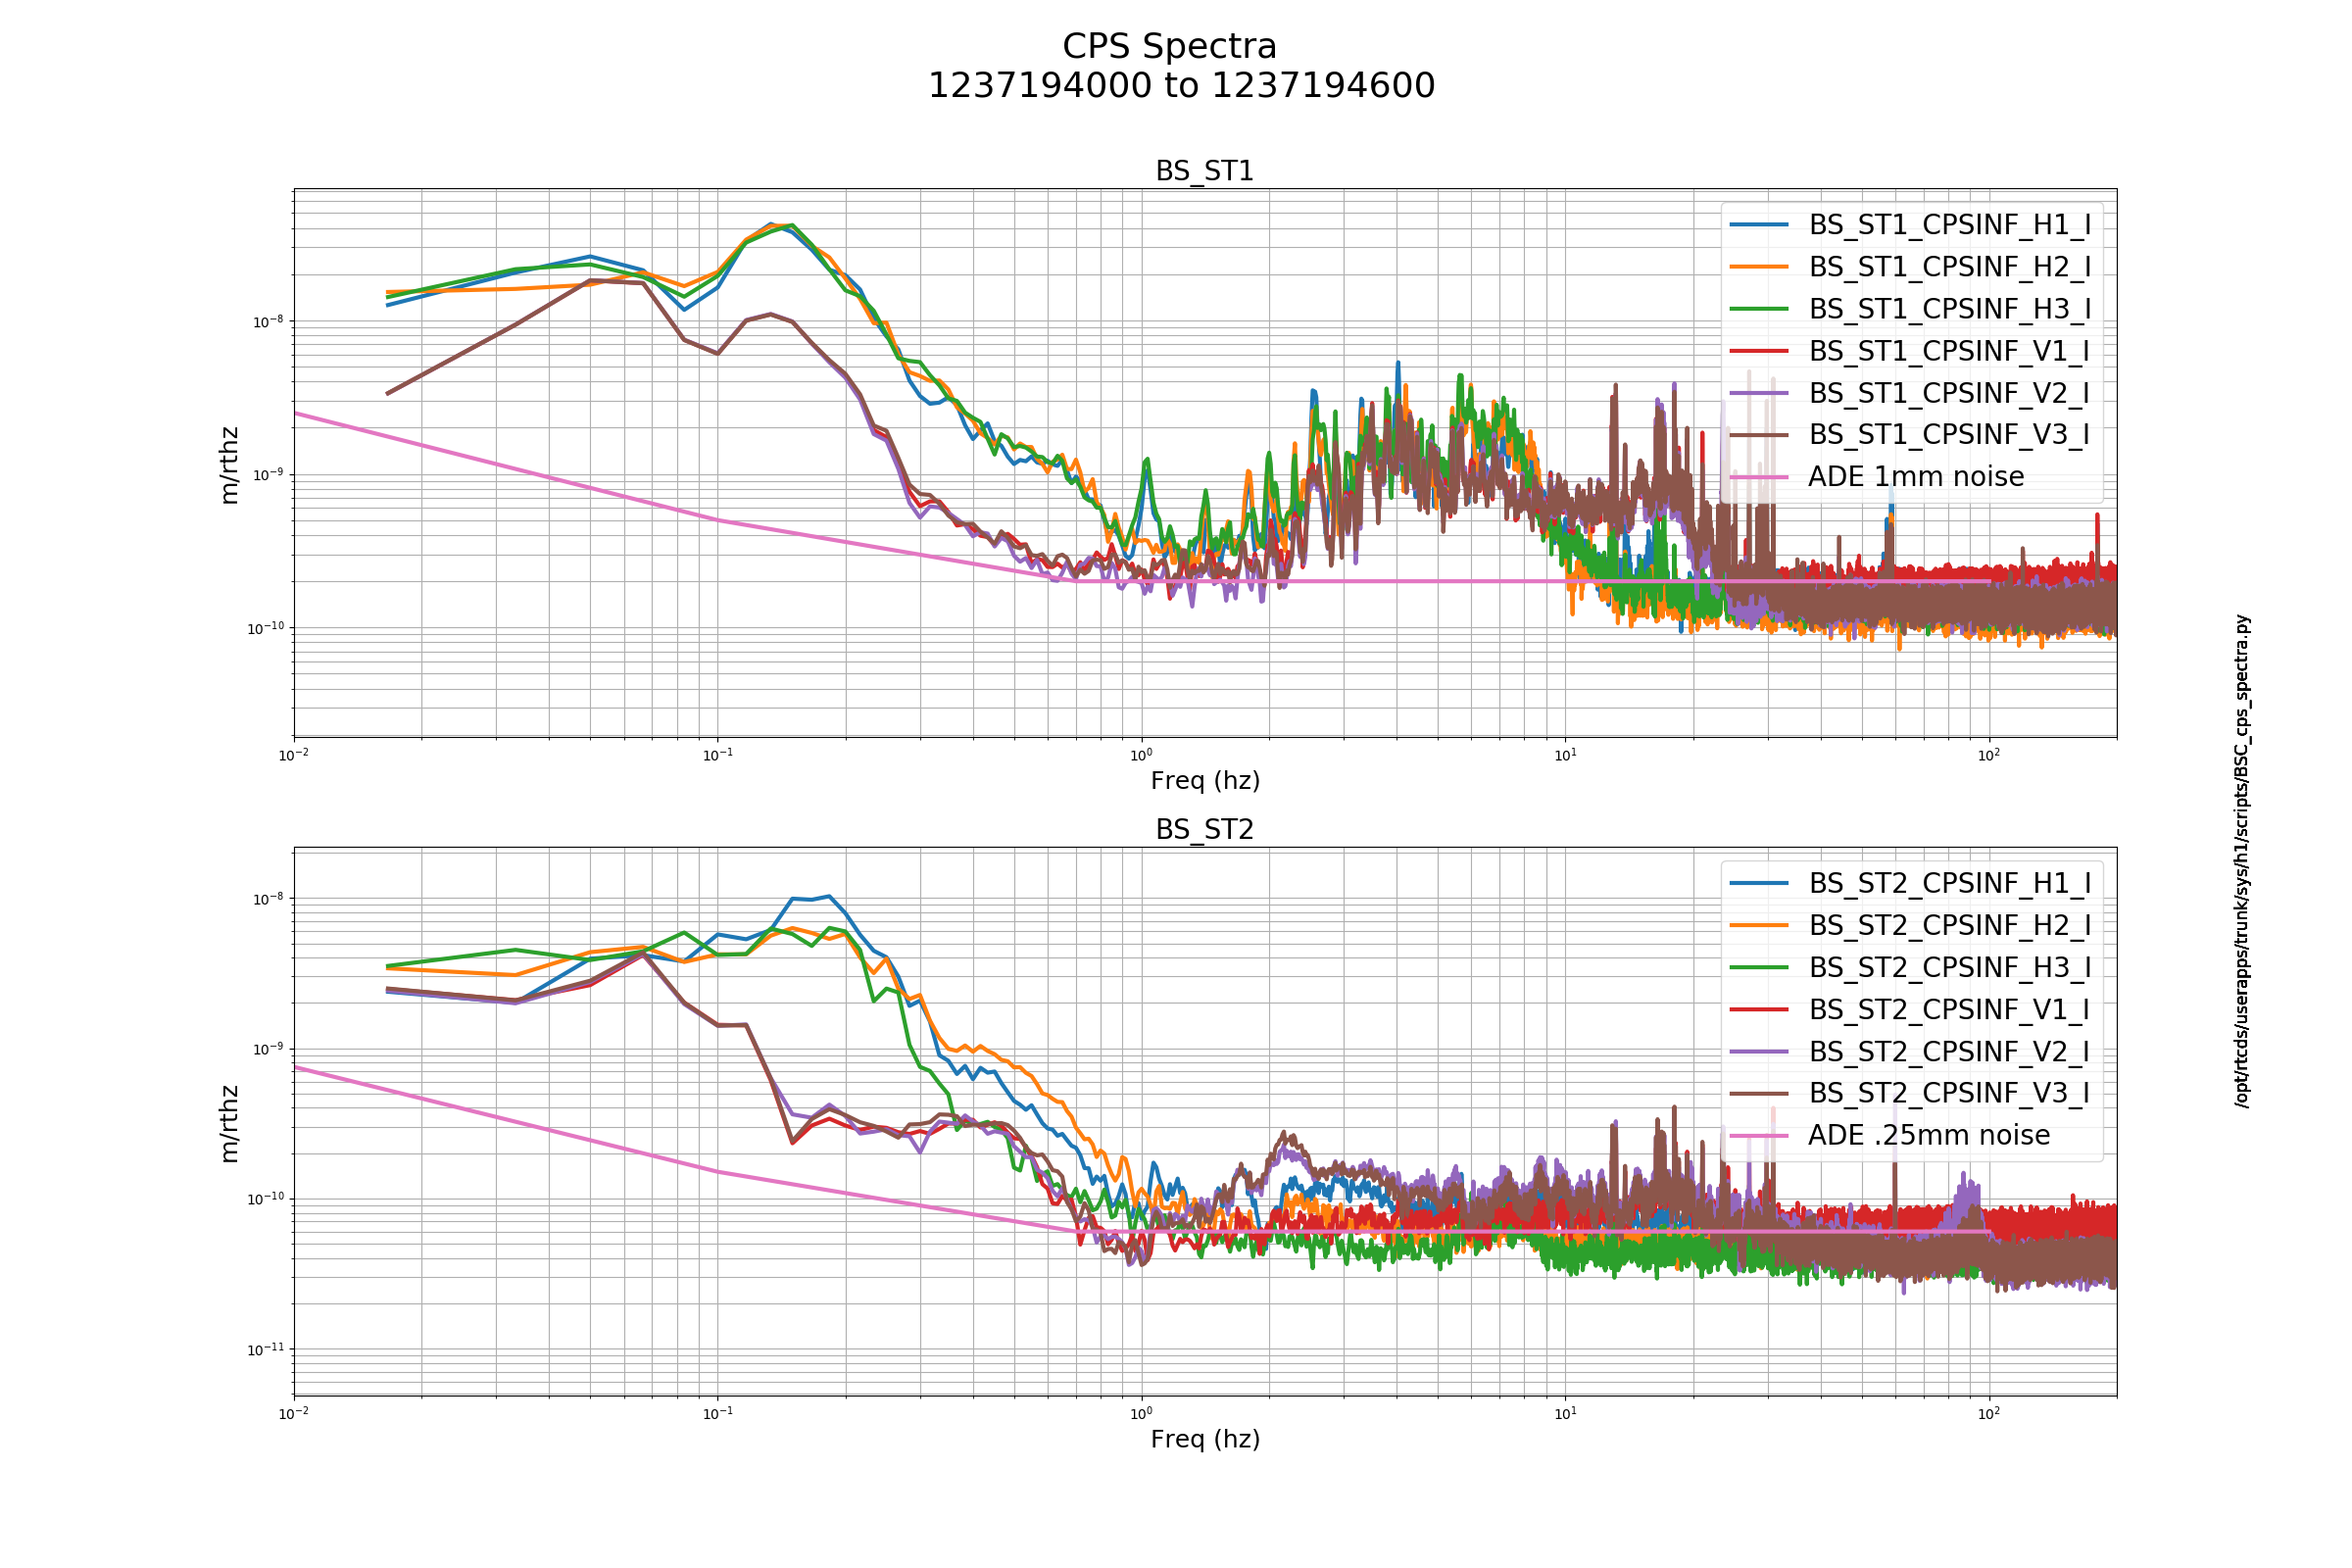The height and width of the screenshot is (1568, 2352).
Task: Click the blue line sample for BS_ST1_CPSINF_H1_I
Action: click(1759, 225)
